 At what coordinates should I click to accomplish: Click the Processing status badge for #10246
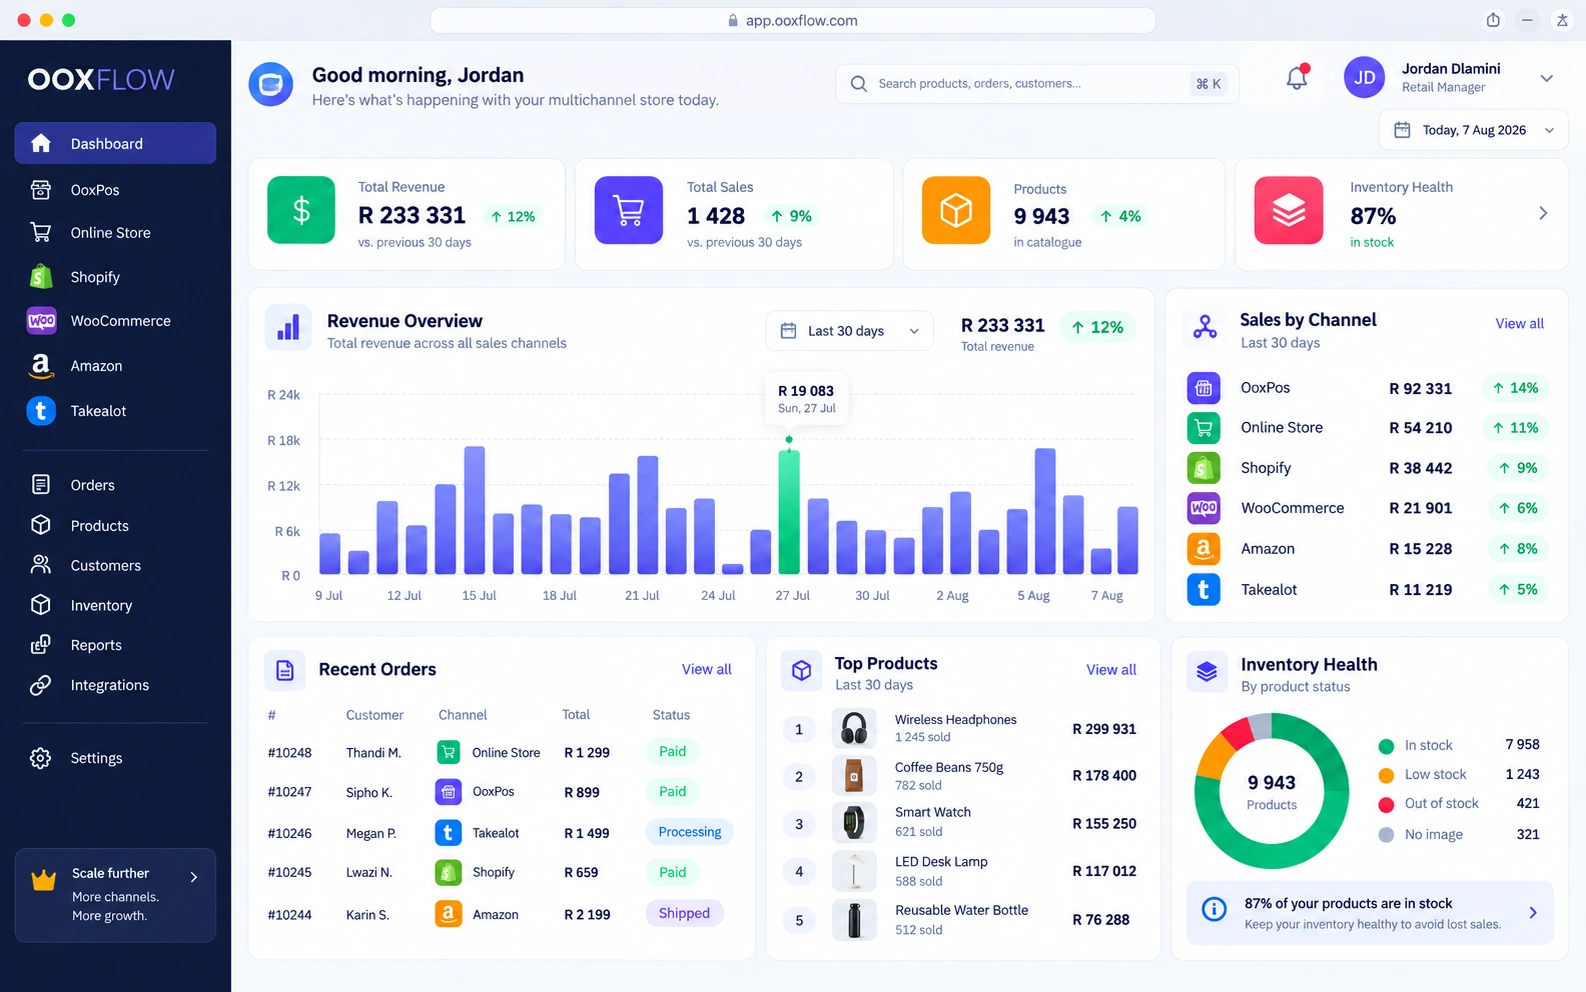click(690, 832)
